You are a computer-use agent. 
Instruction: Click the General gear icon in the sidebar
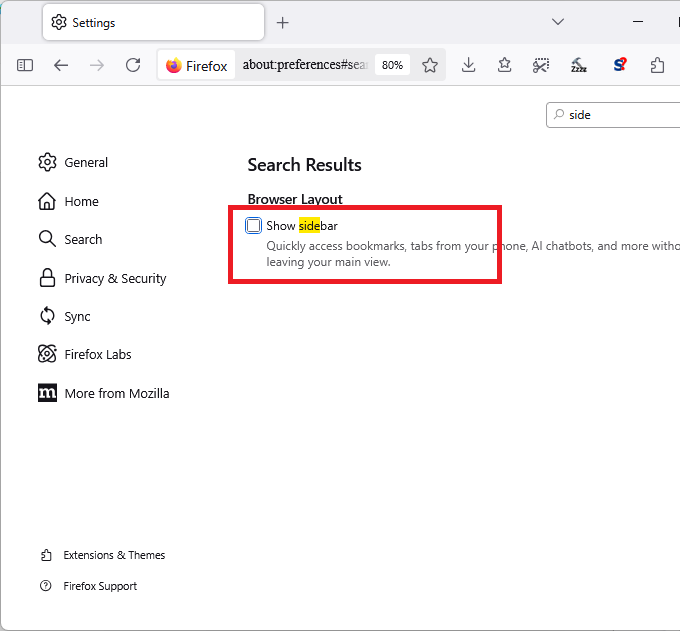click(47, 162)
